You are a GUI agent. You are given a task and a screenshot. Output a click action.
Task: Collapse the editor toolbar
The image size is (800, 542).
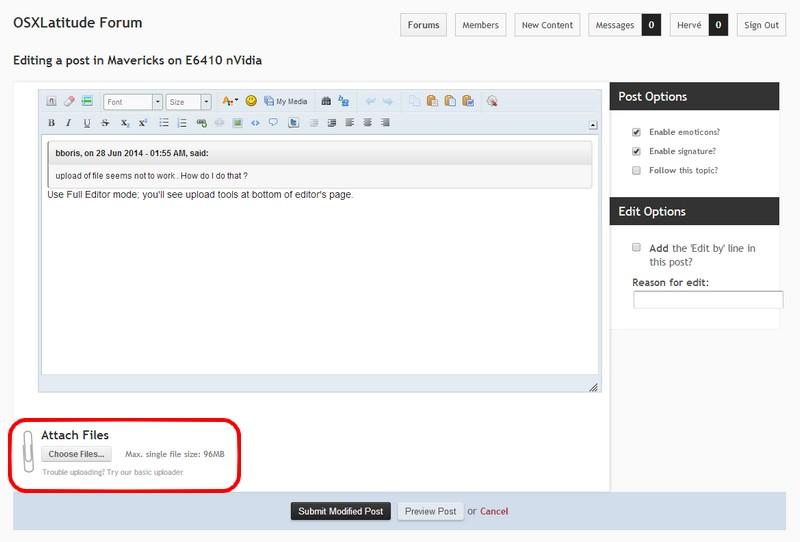click(x=593, y=125)
